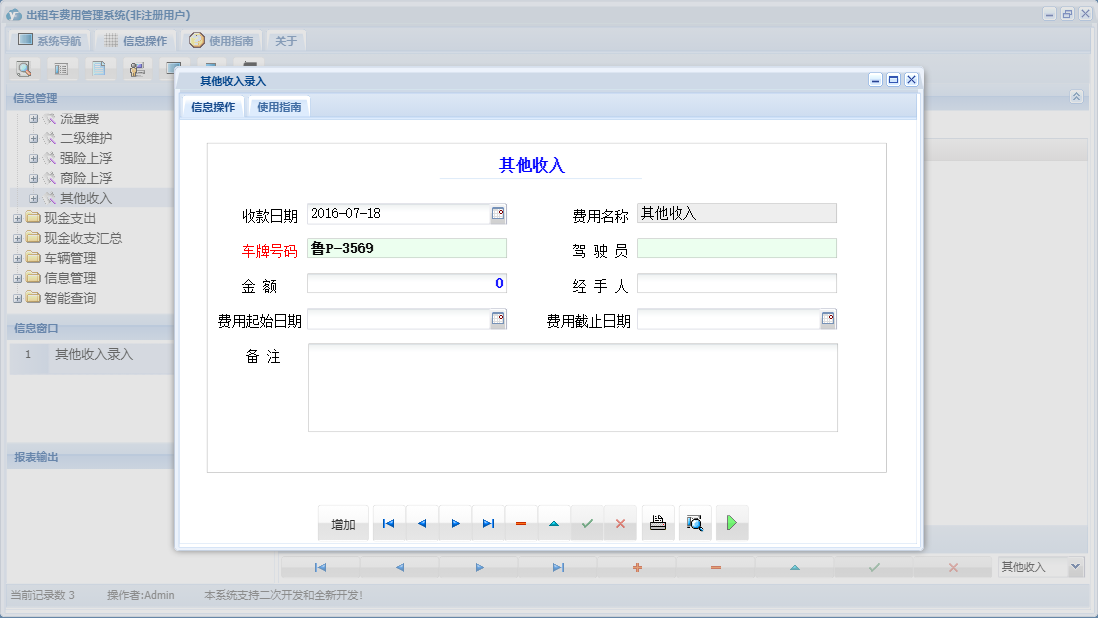Select the magnifier search icon in the toolbar
Screen dimensions: 1098x618
click(24, 68)
